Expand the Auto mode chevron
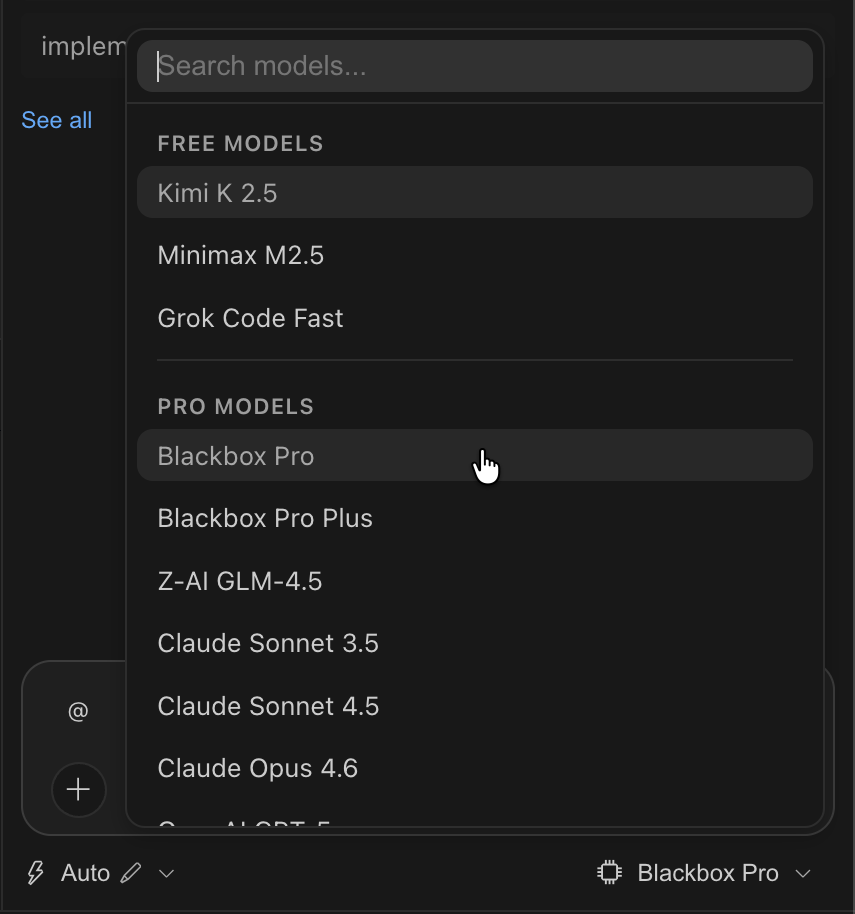855x914 pixels. pyautogui.click(x=167, y=873)
